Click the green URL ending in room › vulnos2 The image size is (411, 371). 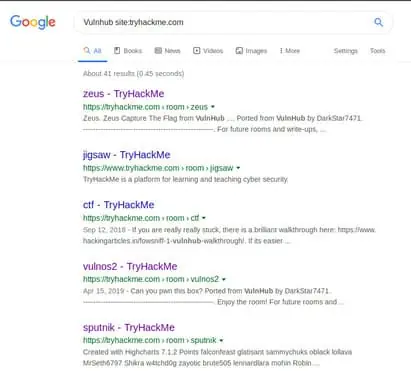151,279
